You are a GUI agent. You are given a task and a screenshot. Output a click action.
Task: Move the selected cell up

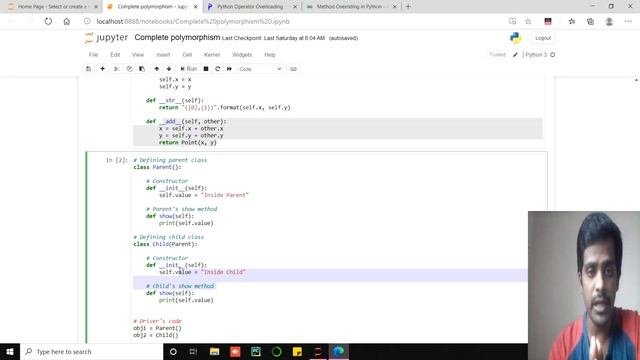pyautogui.click(x=156, y=69)
